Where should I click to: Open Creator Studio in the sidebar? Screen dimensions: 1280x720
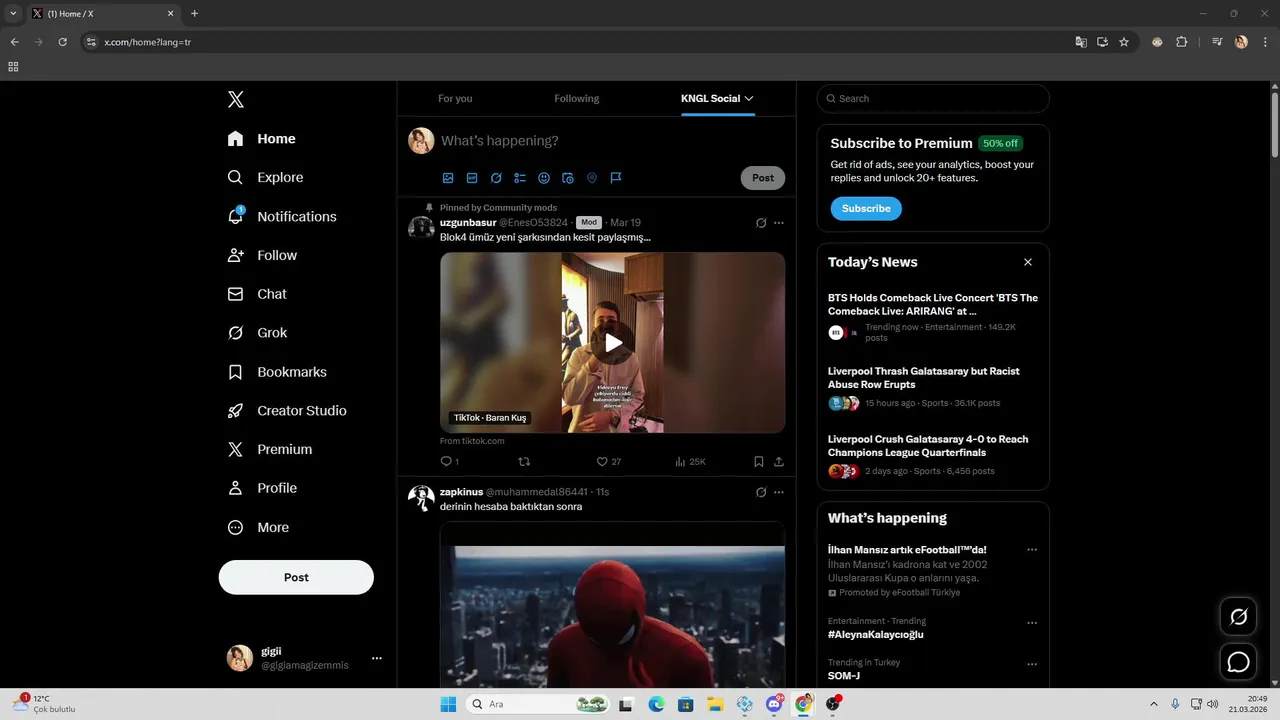pos(287,411)
